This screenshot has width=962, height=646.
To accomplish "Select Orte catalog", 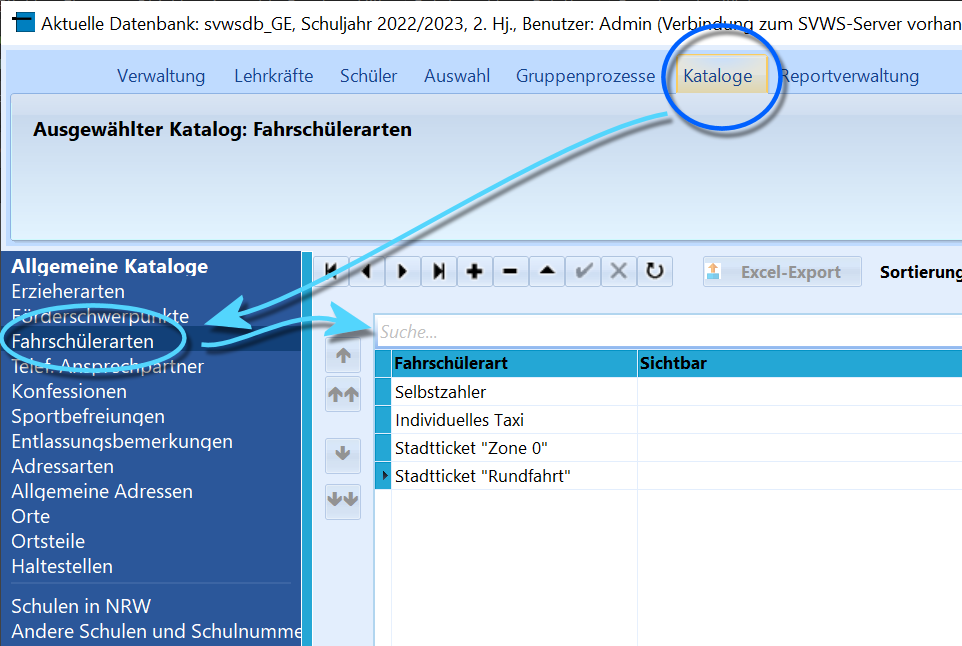I will pos(31,517).
